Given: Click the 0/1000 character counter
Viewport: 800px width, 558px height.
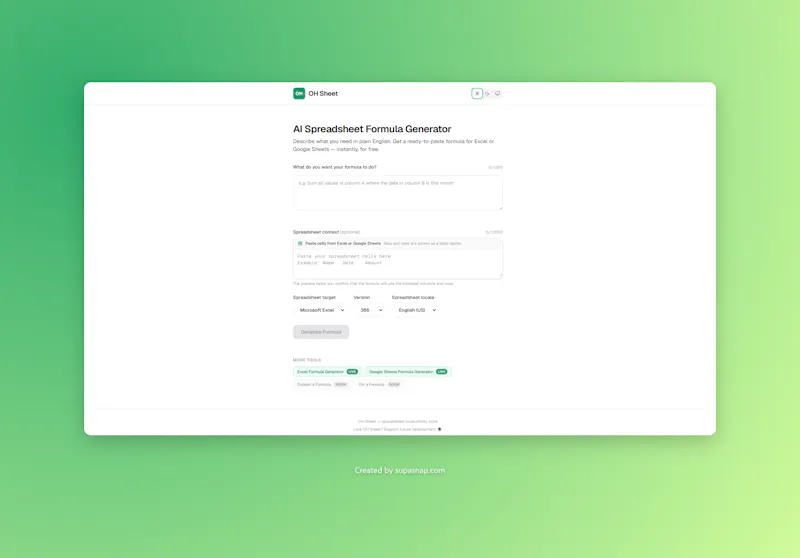Looking at the screenshot, I should tap(495, 167).
